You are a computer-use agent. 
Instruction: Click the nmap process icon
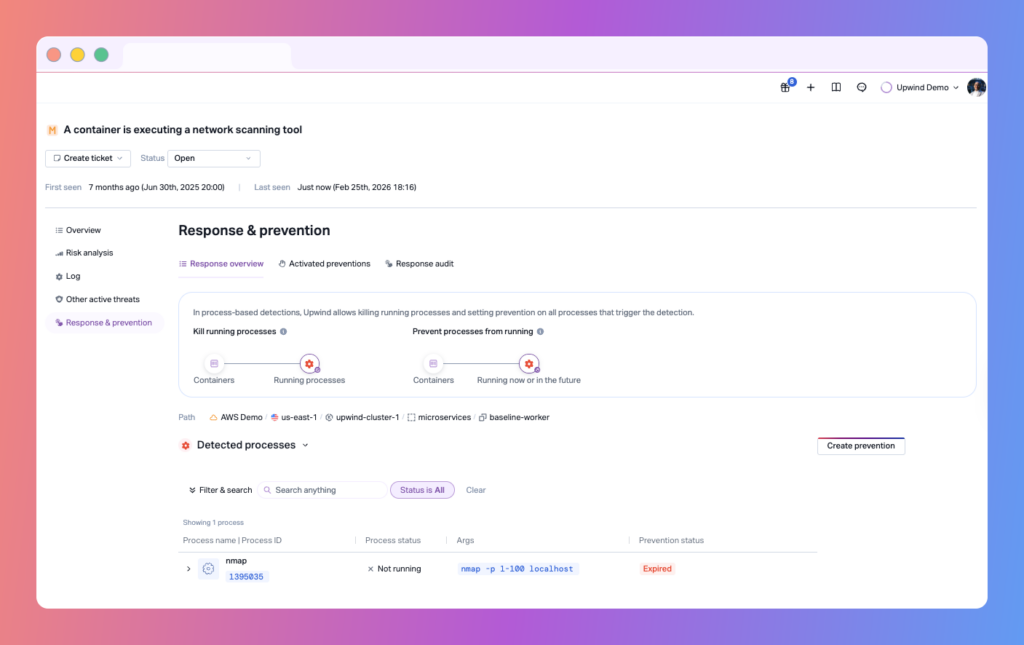point(208,568)
